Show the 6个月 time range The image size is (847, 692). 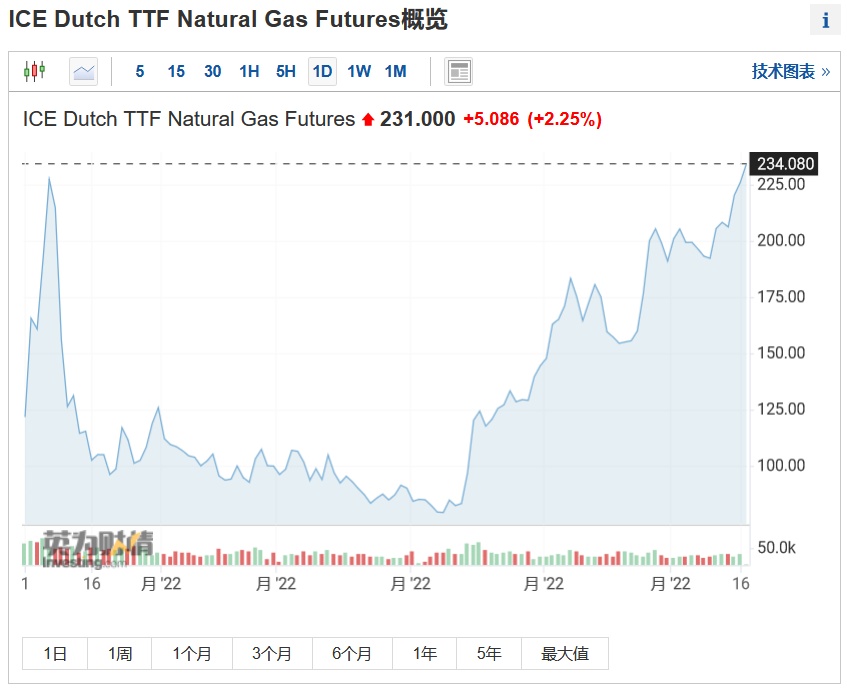coord(352,654)
